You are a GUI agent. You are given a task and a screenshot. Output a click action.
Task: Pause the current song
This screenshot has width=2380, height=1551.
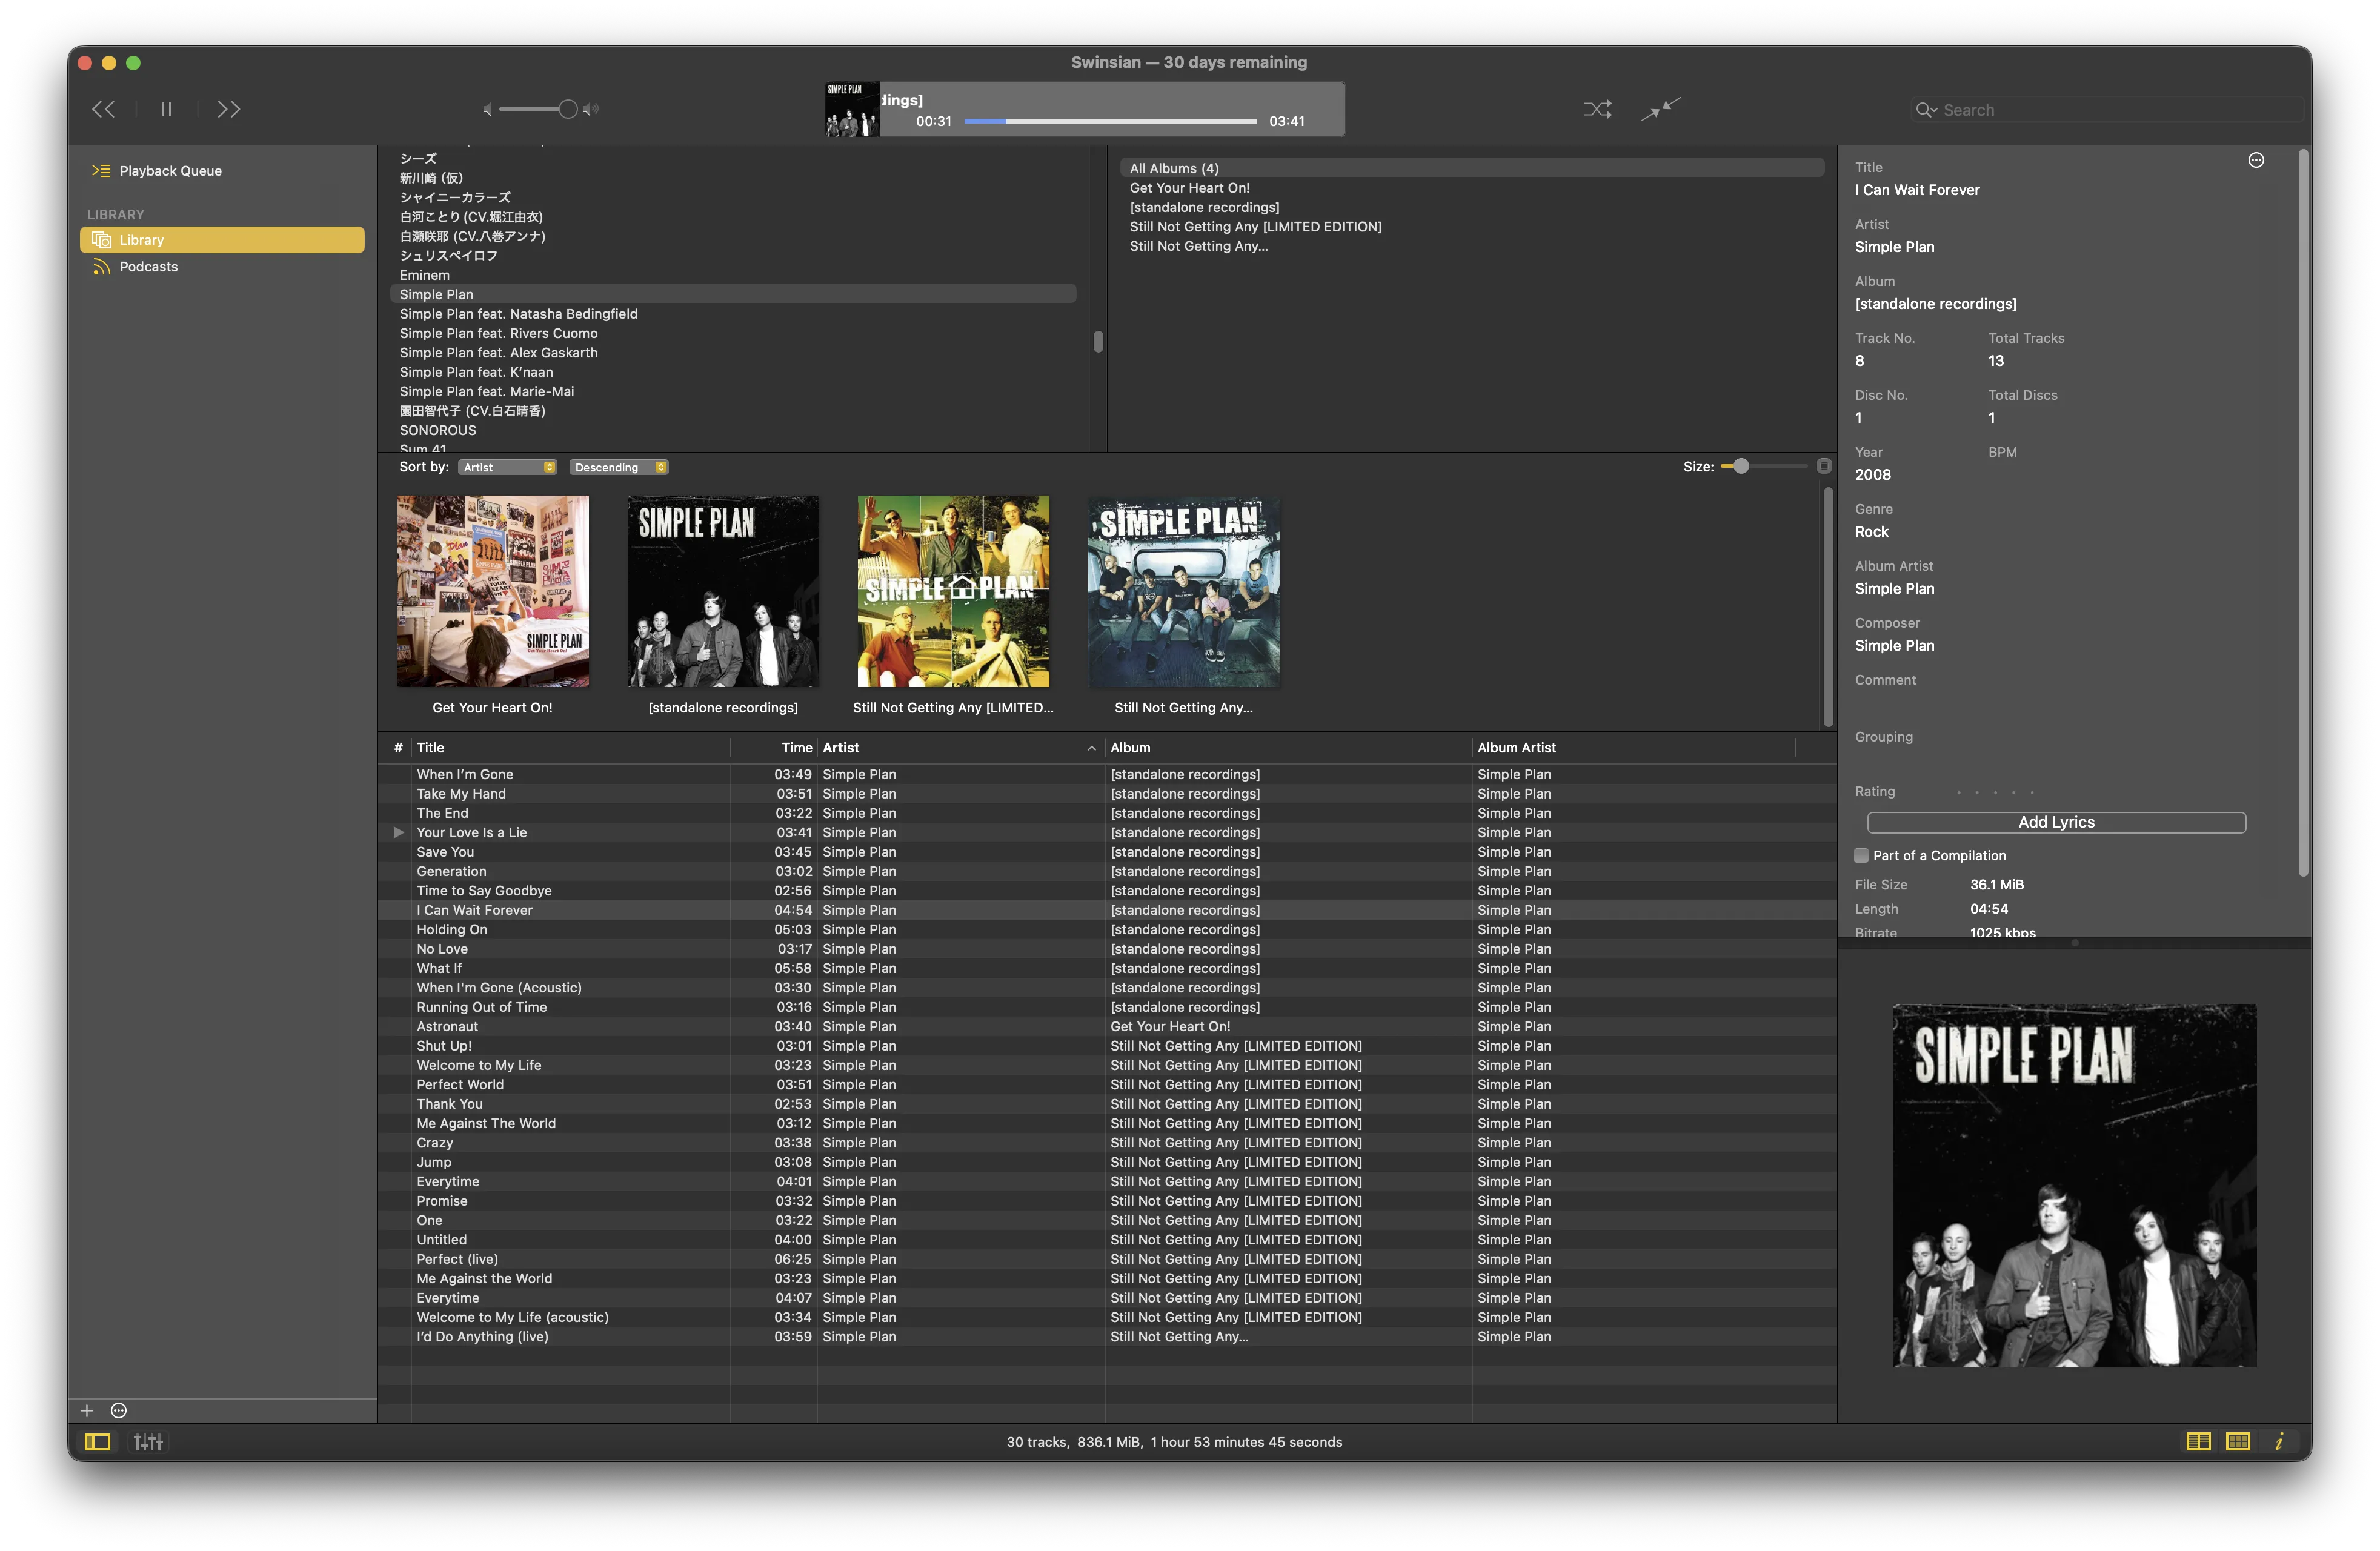tap(166, 109)
